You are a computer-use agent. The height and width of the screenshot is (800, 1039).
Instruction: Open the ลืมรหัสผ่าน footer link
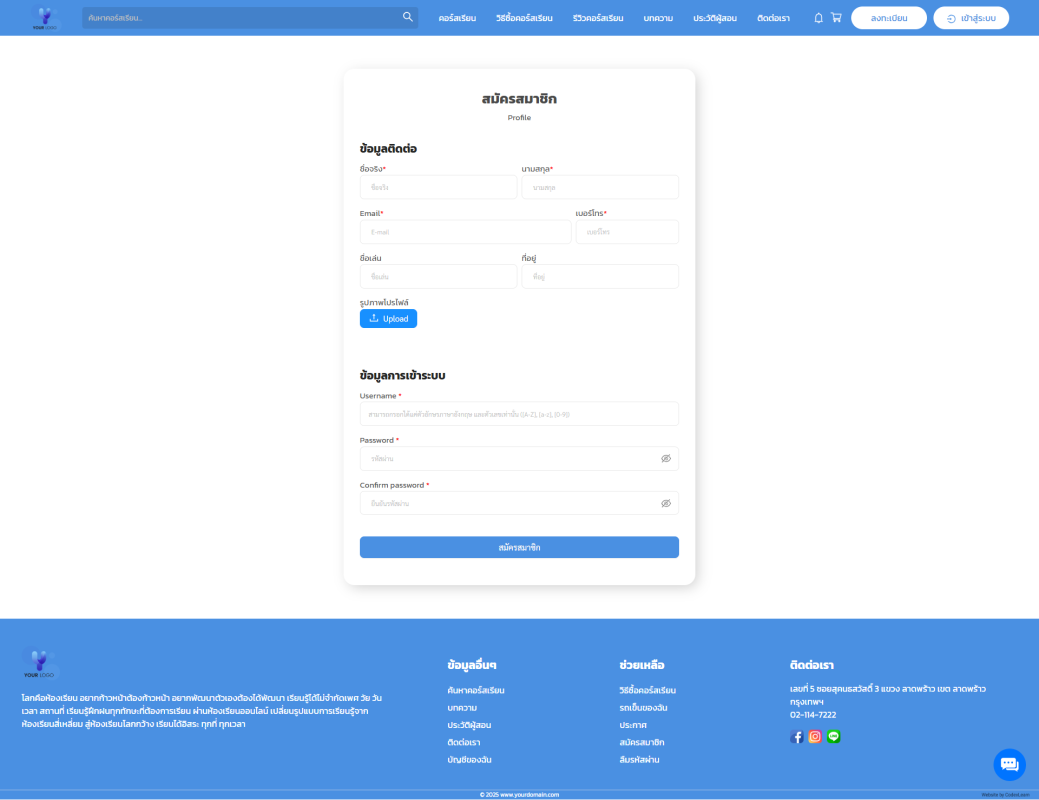click(x=639, y=760)
